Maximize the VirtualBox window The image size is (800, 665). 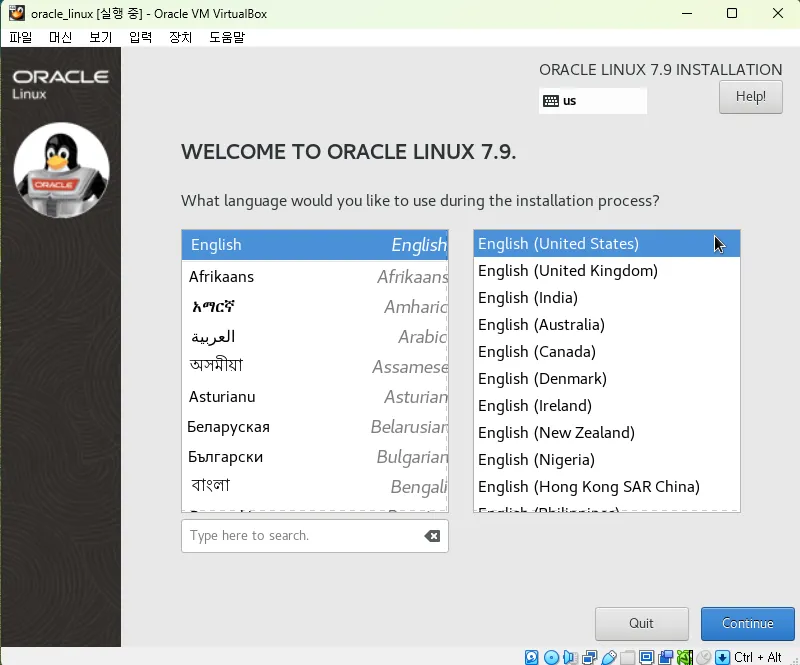coord(732,13)
